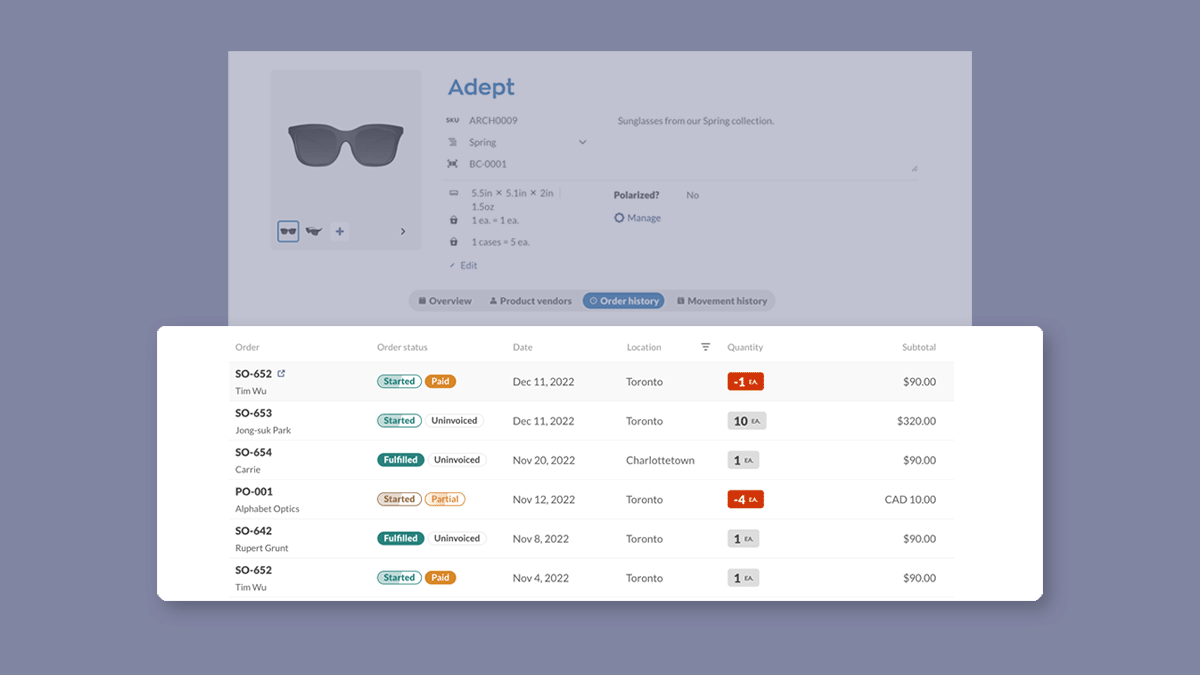Click the units icon beside '1 ea. = 1 ea.'
This screenshot has height=675, width=1200.
[453, 219]
